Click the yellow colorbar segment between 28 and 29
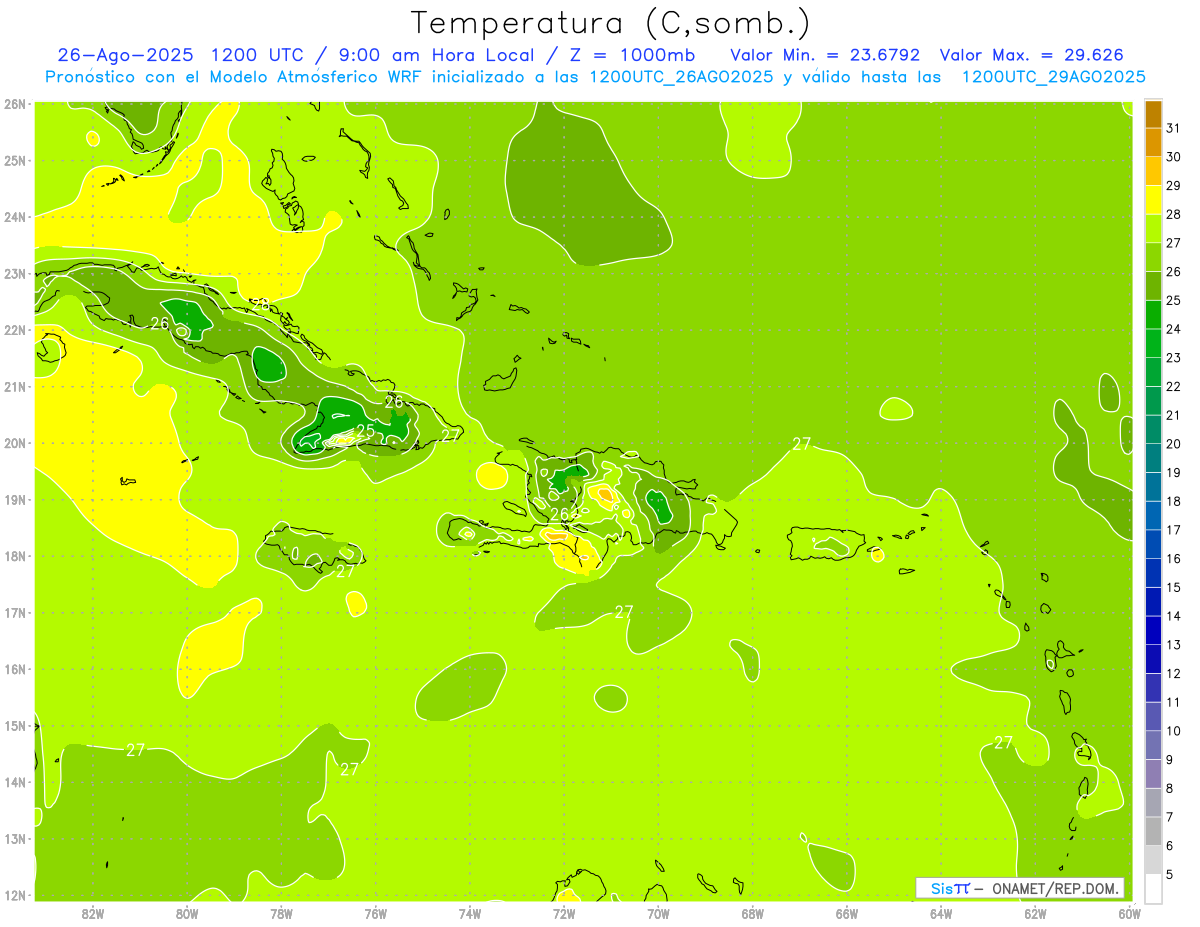 point(1153,200)
